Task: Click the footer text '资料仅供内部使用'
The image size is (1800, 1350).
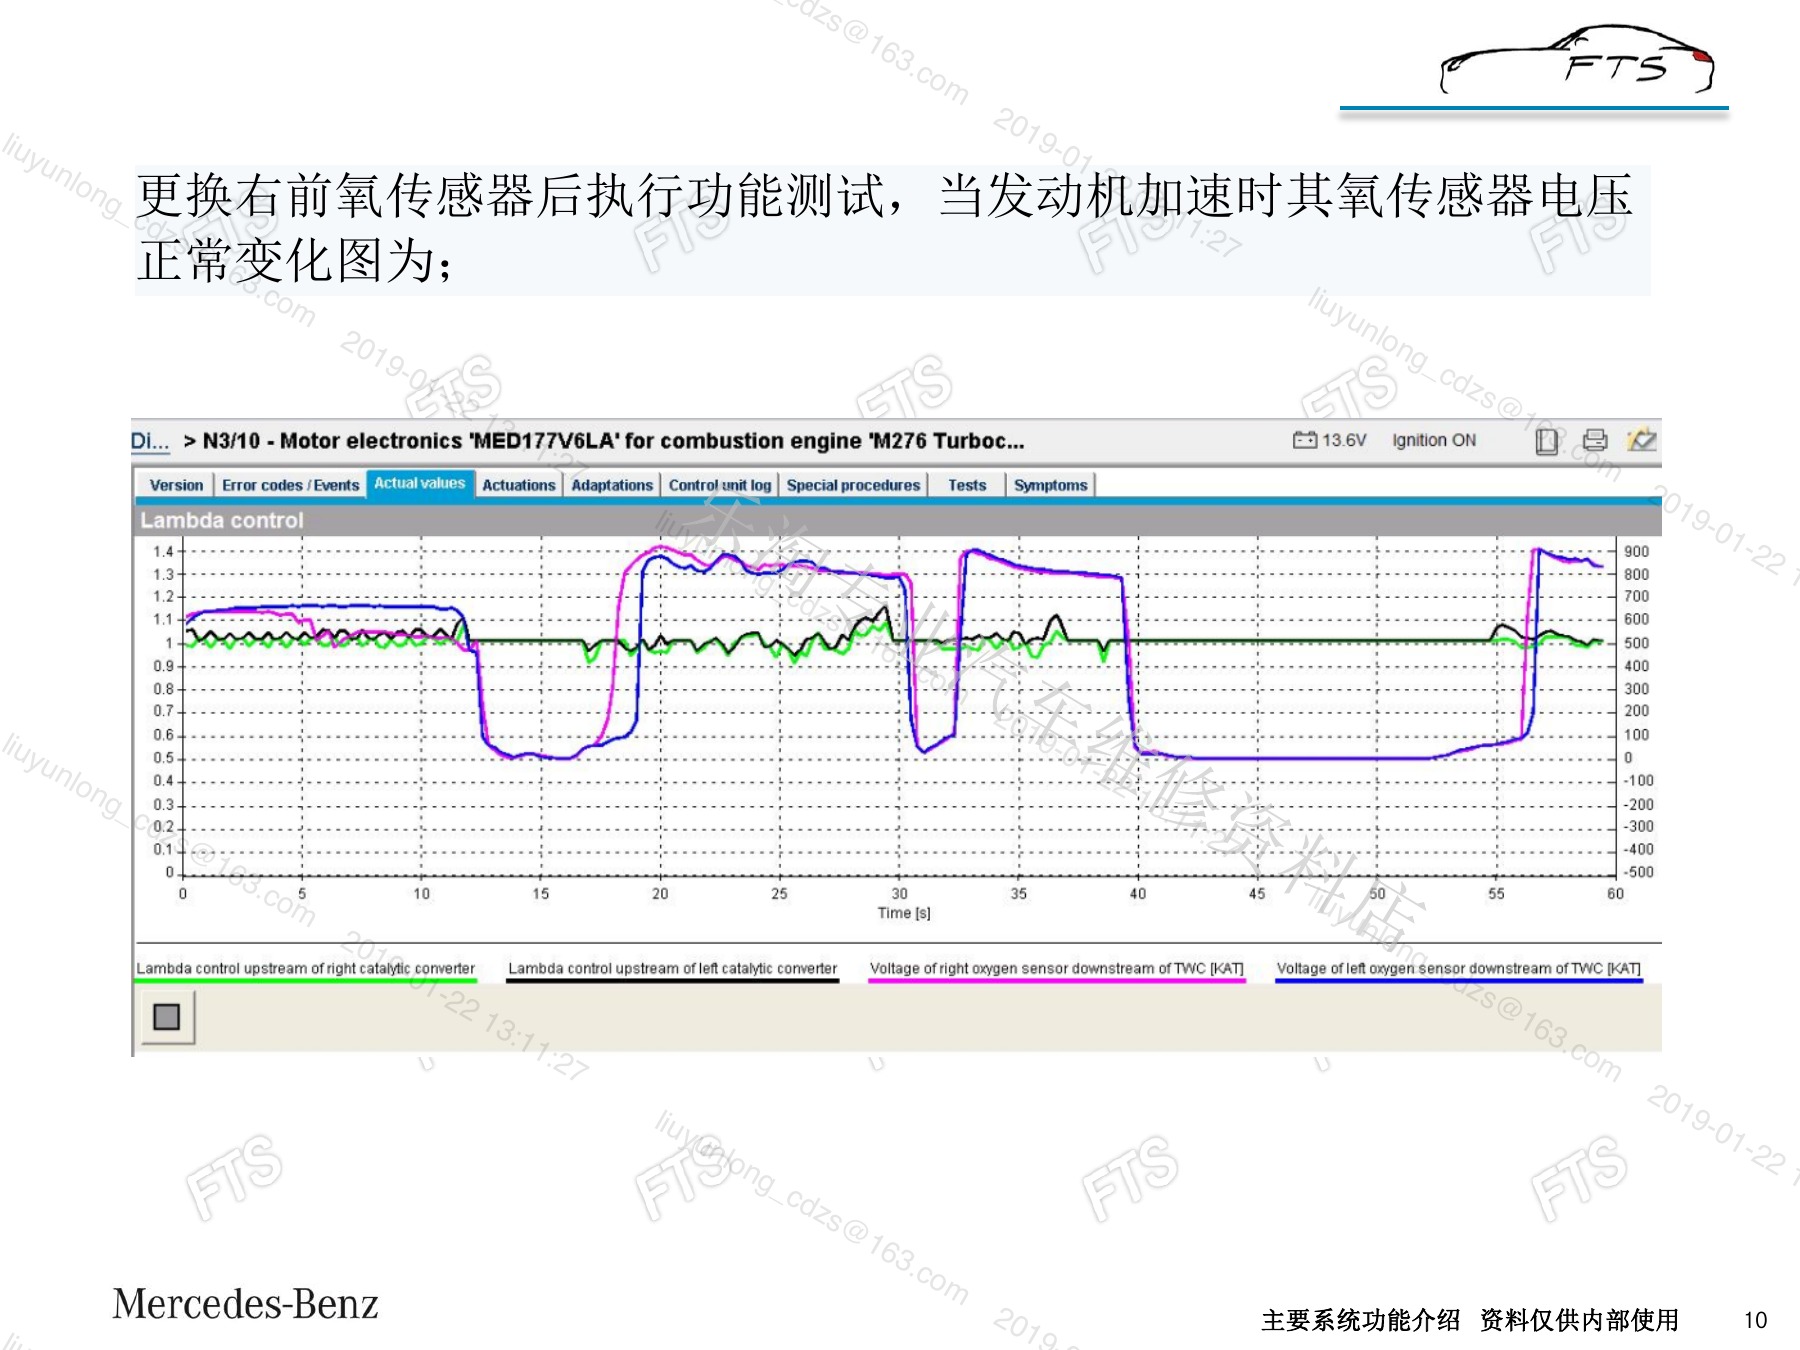Action: (1579, 1320)
